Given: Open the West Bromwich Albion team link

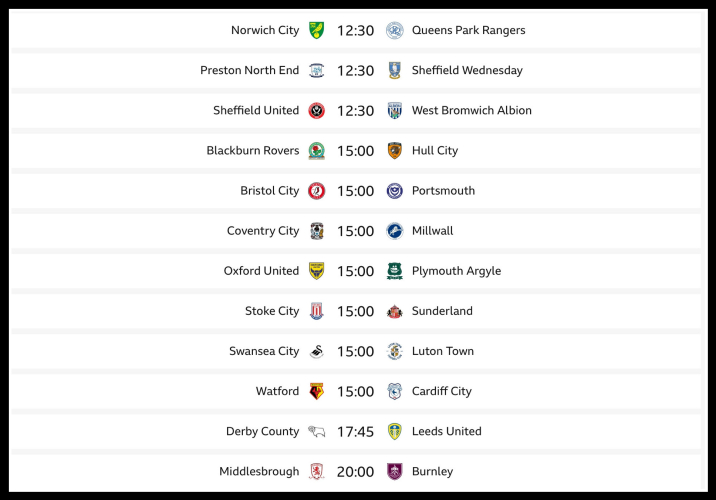Looking at the screenshot, I should pyautogui.click(x=471, y=110).
